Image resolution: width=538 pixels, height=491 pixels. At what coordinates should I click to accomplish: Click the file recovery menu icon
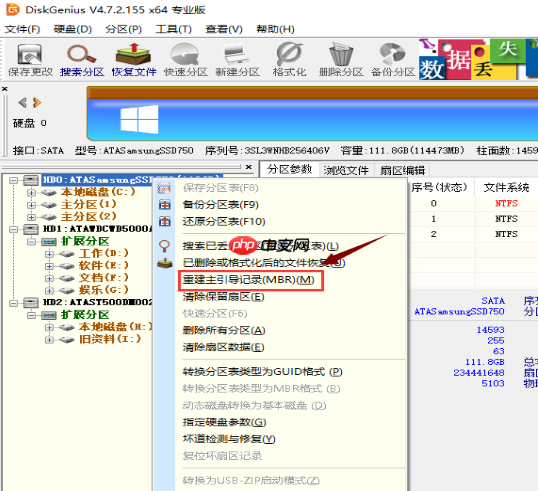[x=165, y=263]
